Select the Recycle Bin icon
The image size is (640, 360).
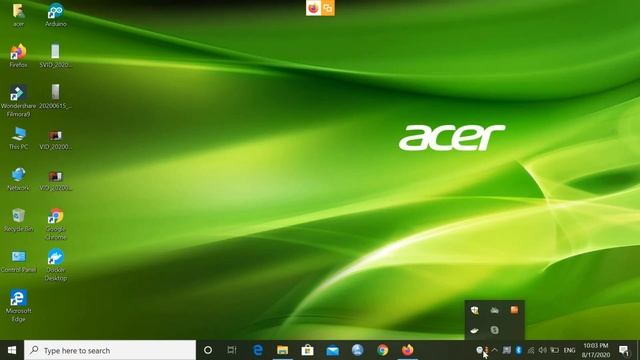click(18, 220)
